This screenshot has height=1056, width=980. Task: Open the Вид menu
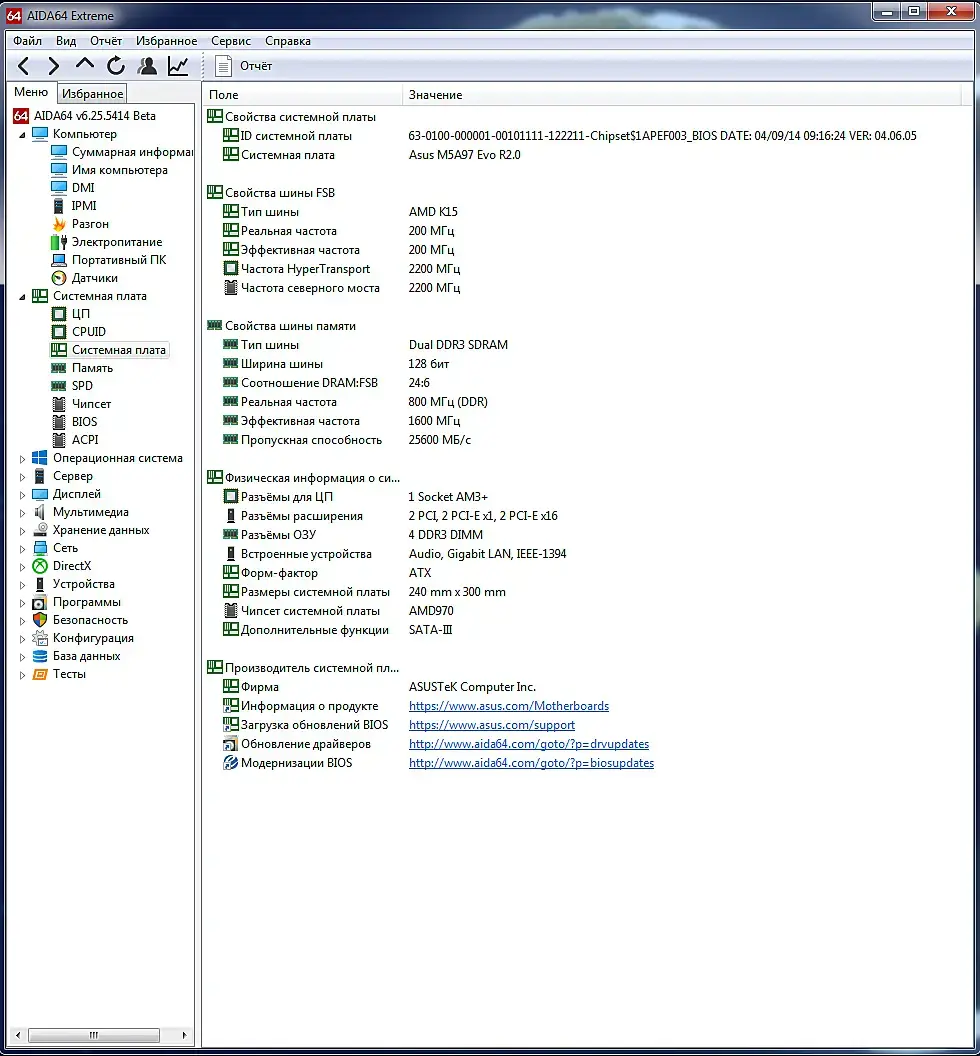coord(66,41)
